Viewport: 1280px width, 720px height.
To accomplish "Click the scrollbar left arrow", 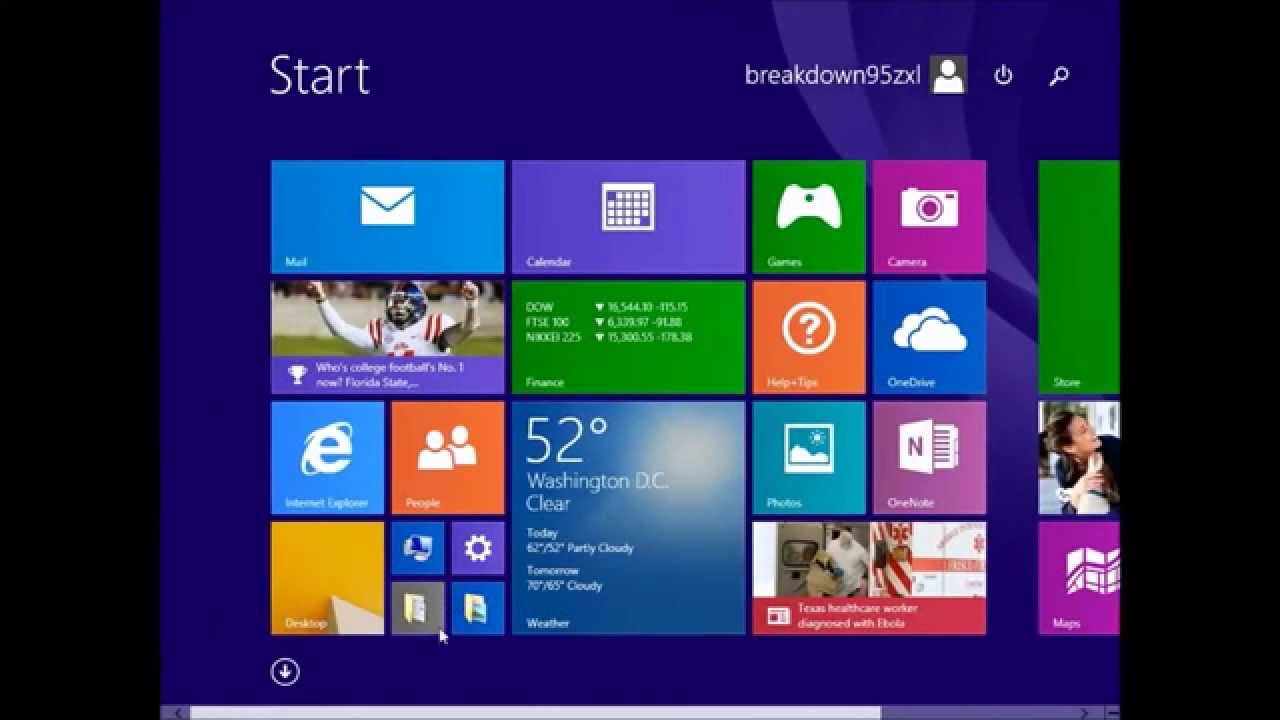I will [178, 713].
